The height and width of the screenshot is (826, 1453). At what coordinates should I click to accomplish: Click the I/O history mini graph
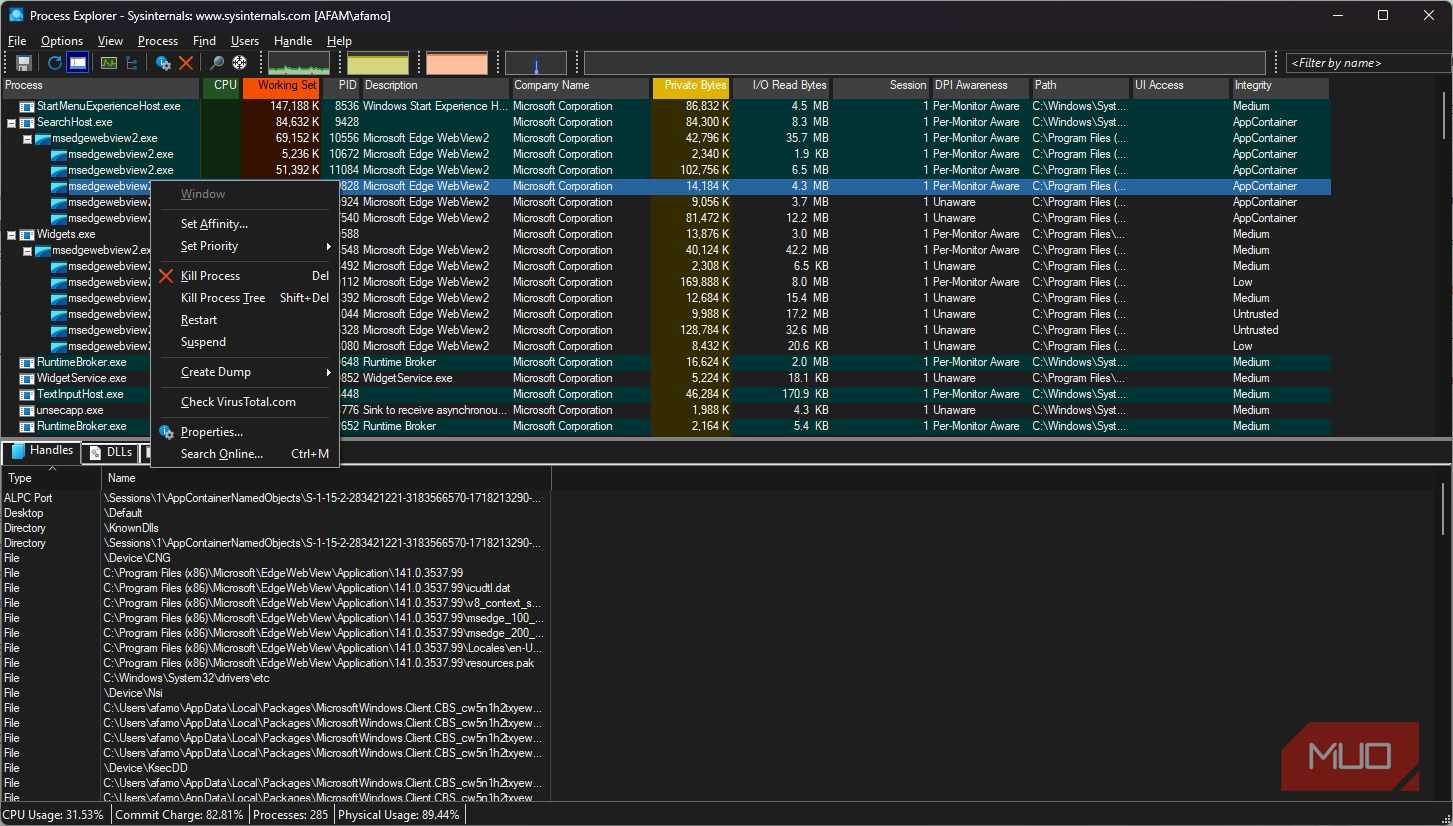click(x=536, y=63)
